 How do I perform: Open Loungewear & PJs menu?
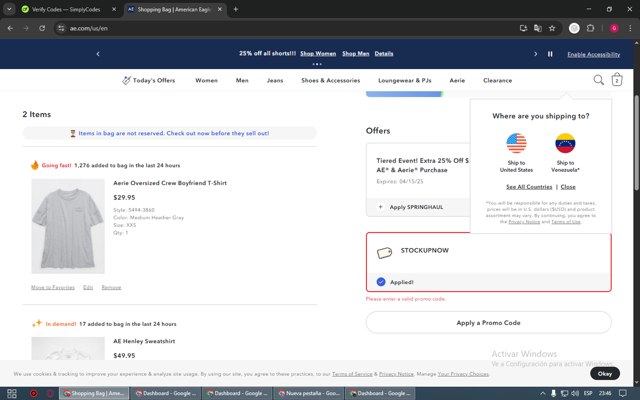[404, 80]
